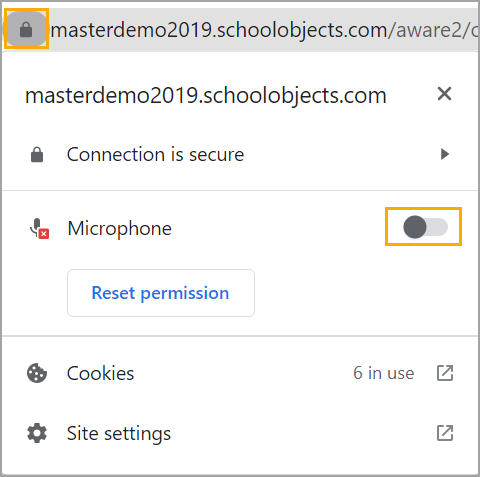Click the padlock icon beside Connection is secure

37,155
